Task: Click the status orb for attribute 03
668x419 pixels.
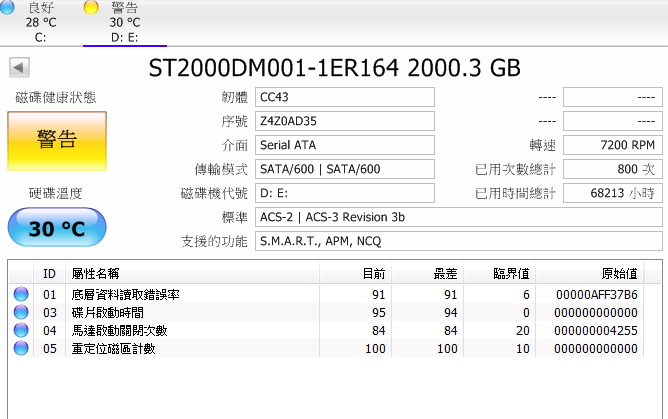Action: 21,312
